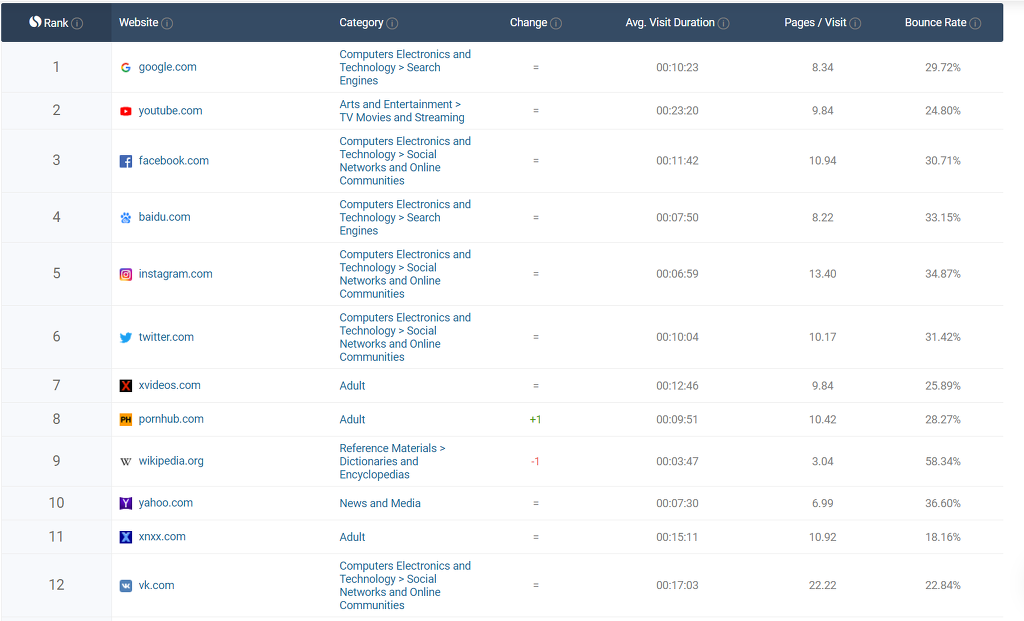Click the 29.72% bounce rate value

click(942, 67)
